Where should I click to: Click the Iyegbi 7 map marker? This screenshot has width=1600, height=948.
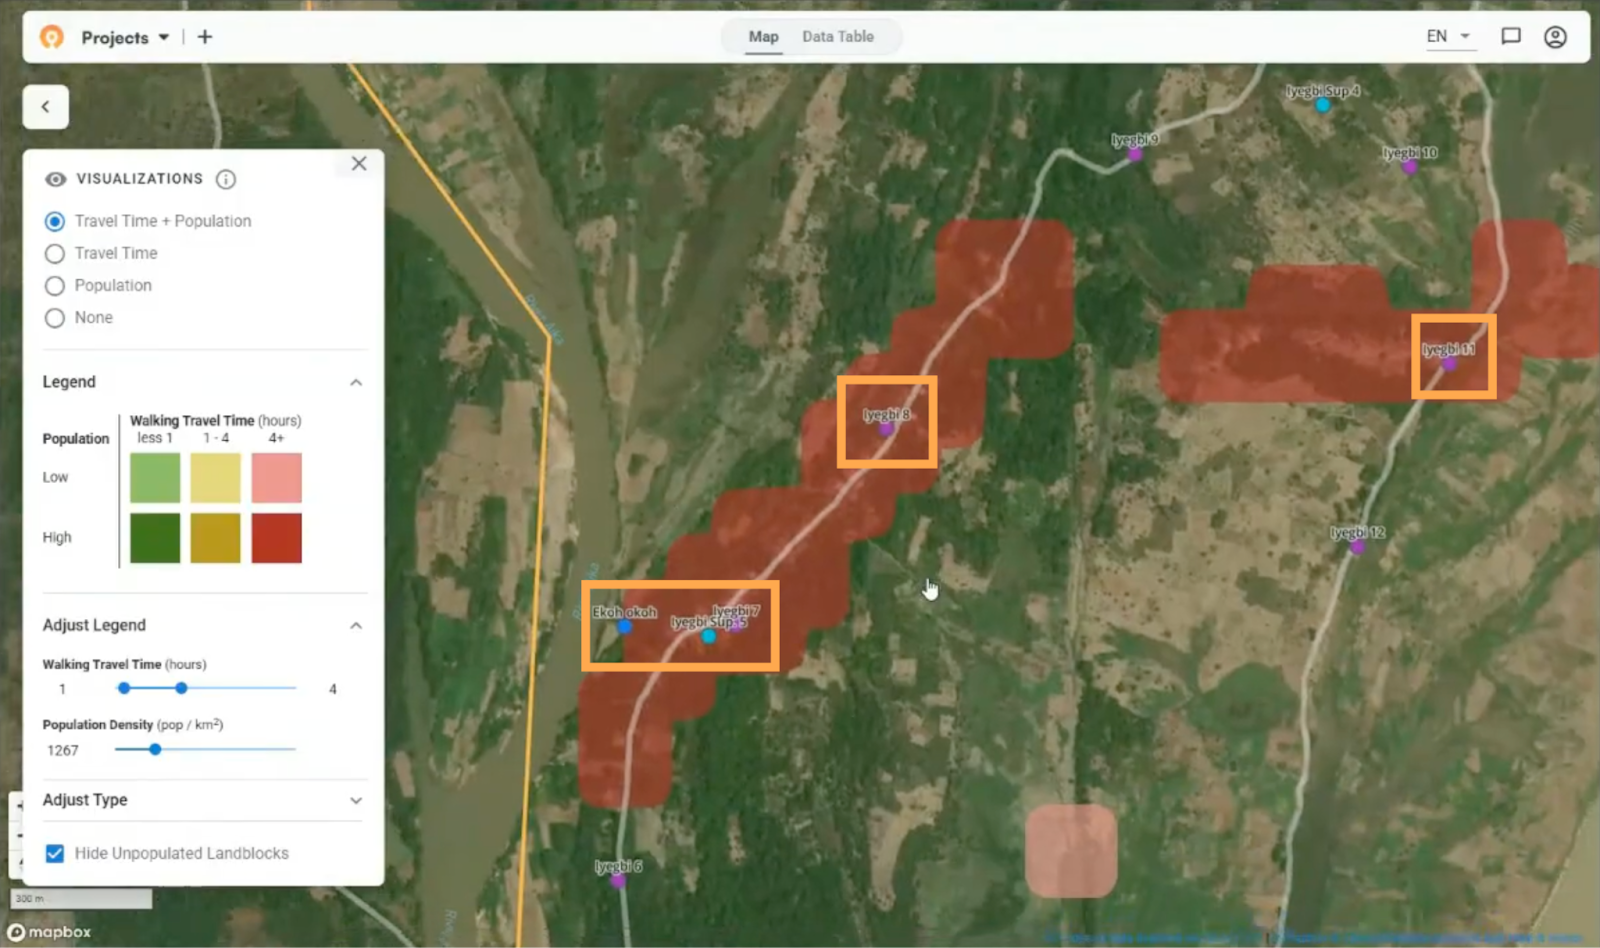(x=737, y=625)
